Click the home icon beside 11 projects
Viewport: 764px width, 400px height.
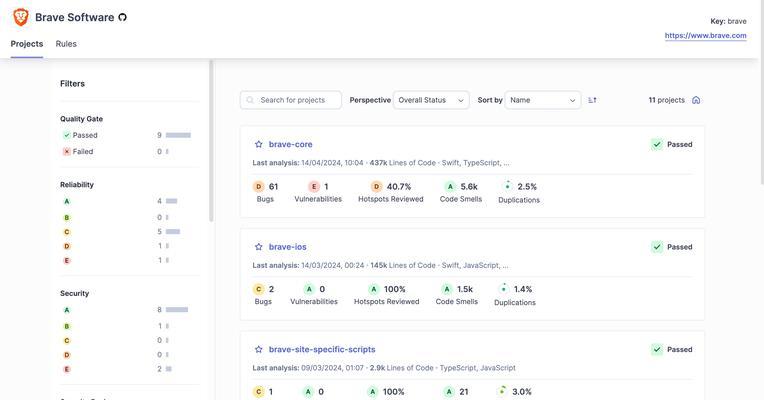point(696,100)
